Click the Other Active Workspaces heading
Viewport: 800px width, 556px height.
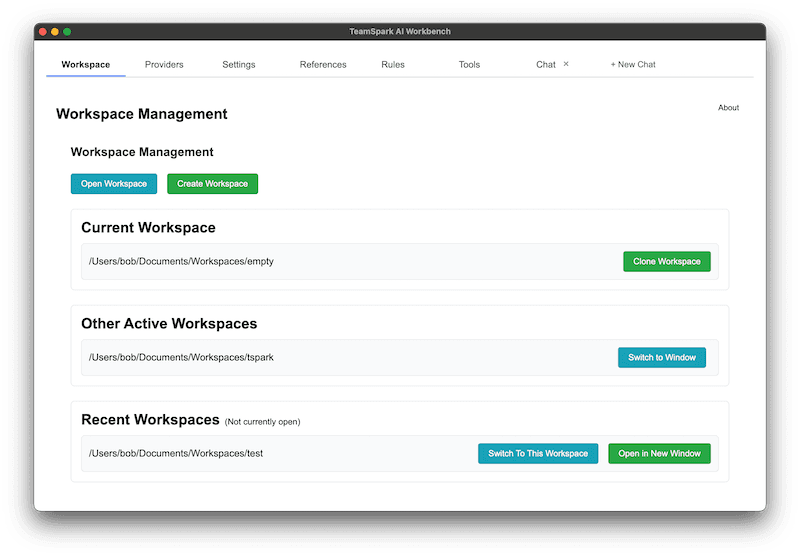click(x=169, y=323)
